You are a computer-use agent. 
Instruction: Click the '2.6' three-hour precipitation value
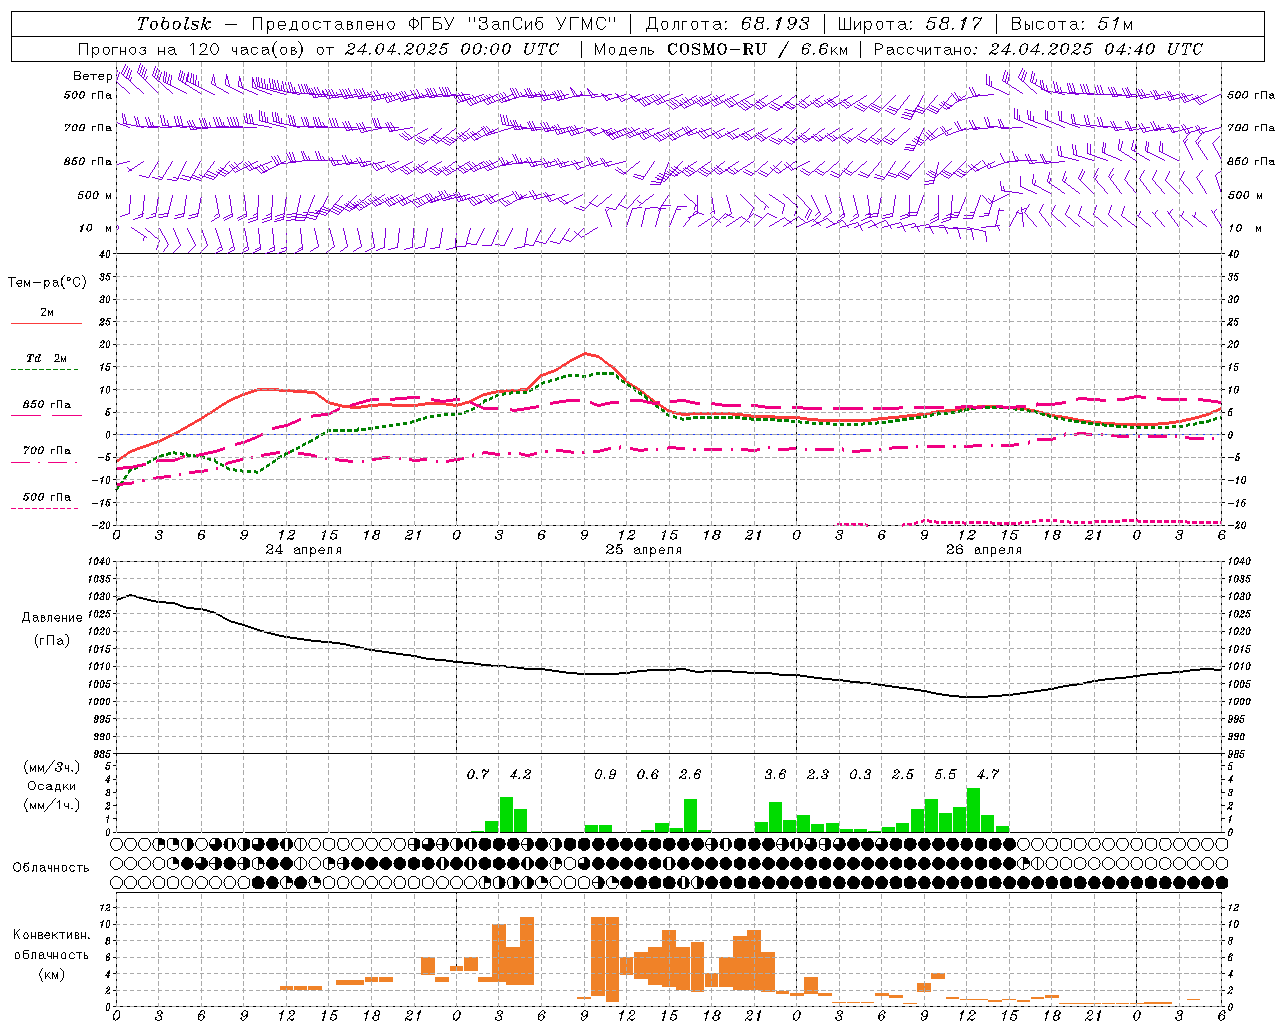(x=690, y=774)
